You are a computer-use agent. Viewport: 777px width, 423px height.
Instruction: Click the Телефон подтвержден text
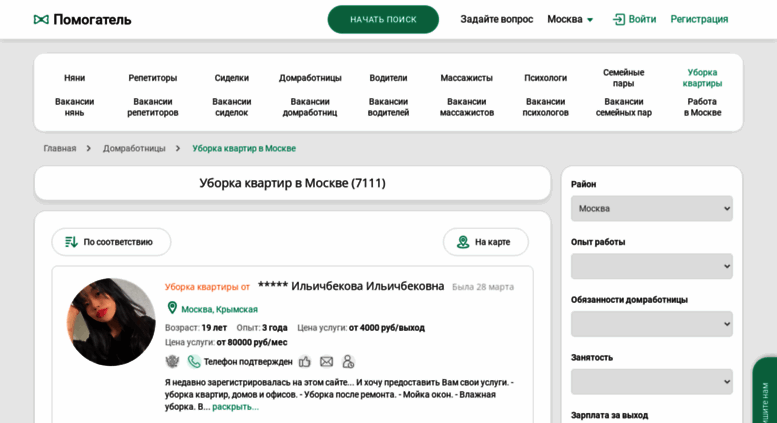coord(248,362)
